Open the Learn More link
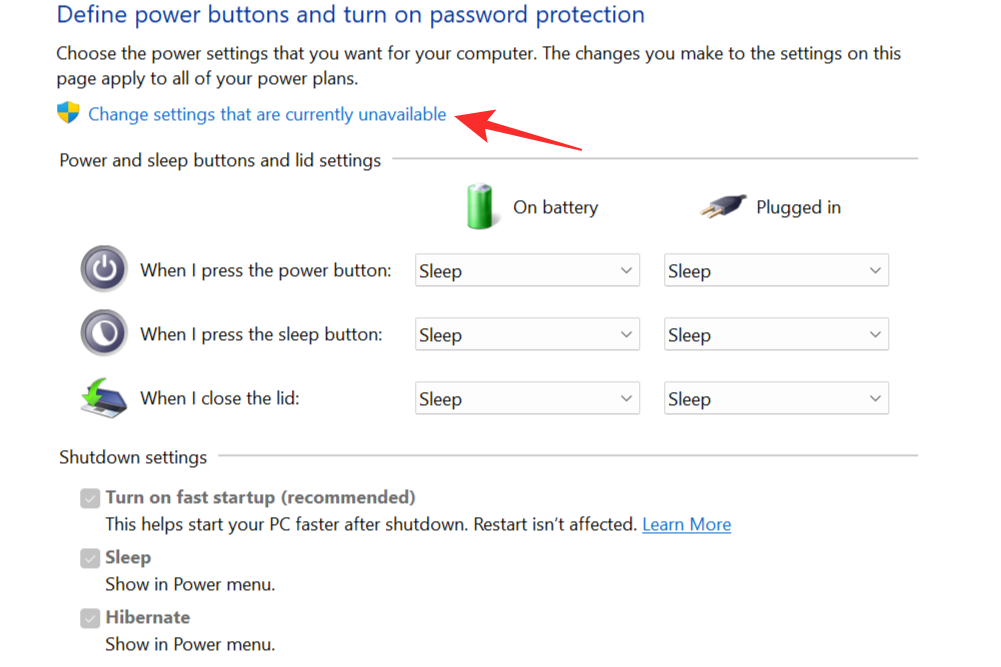 [686, 523]
